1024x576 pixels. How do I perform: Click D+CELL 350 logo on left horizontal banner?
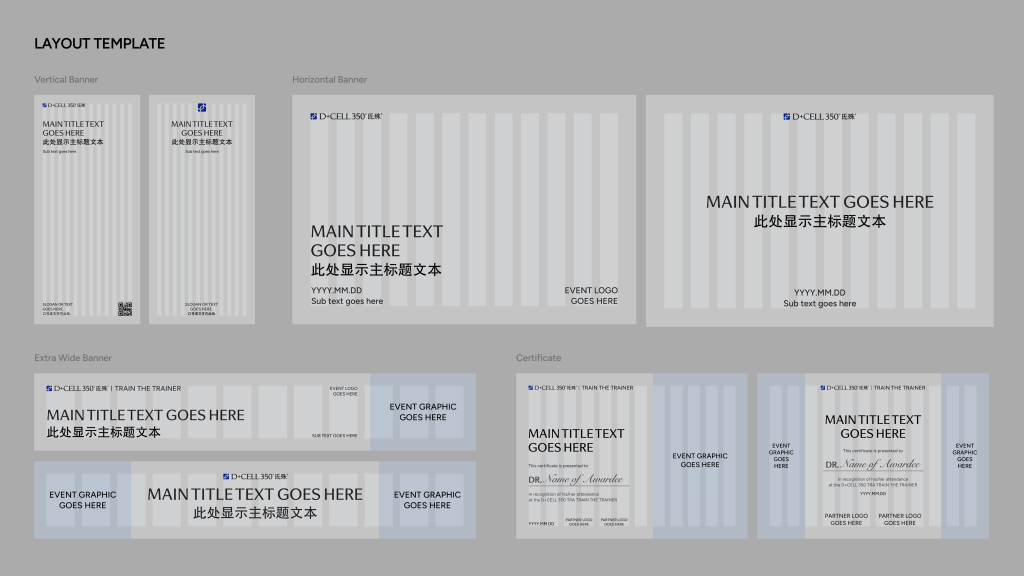pyautogui.click(x=346, y=116)
